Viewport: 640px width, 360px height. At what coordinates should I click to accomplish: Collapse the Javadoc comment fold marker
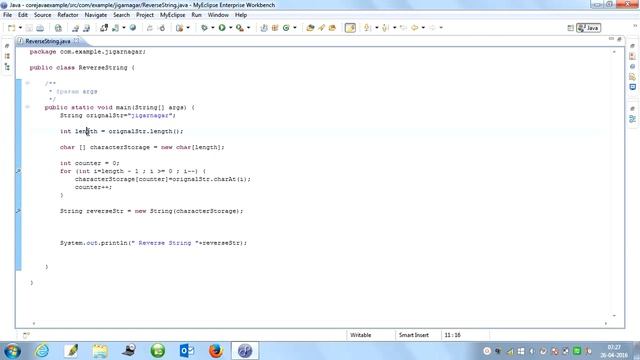28,83
